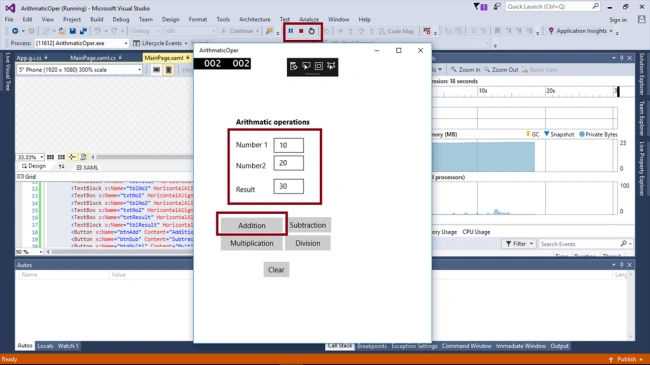Open the Build menu
Image resolution: width=650 pixels, height=365 pixels.
coord(97,19)
